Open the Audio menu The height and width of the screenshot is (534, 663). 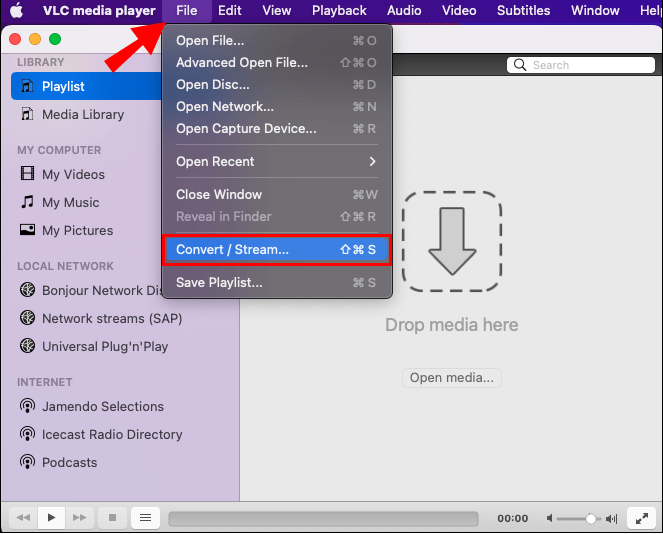(404, 10)
